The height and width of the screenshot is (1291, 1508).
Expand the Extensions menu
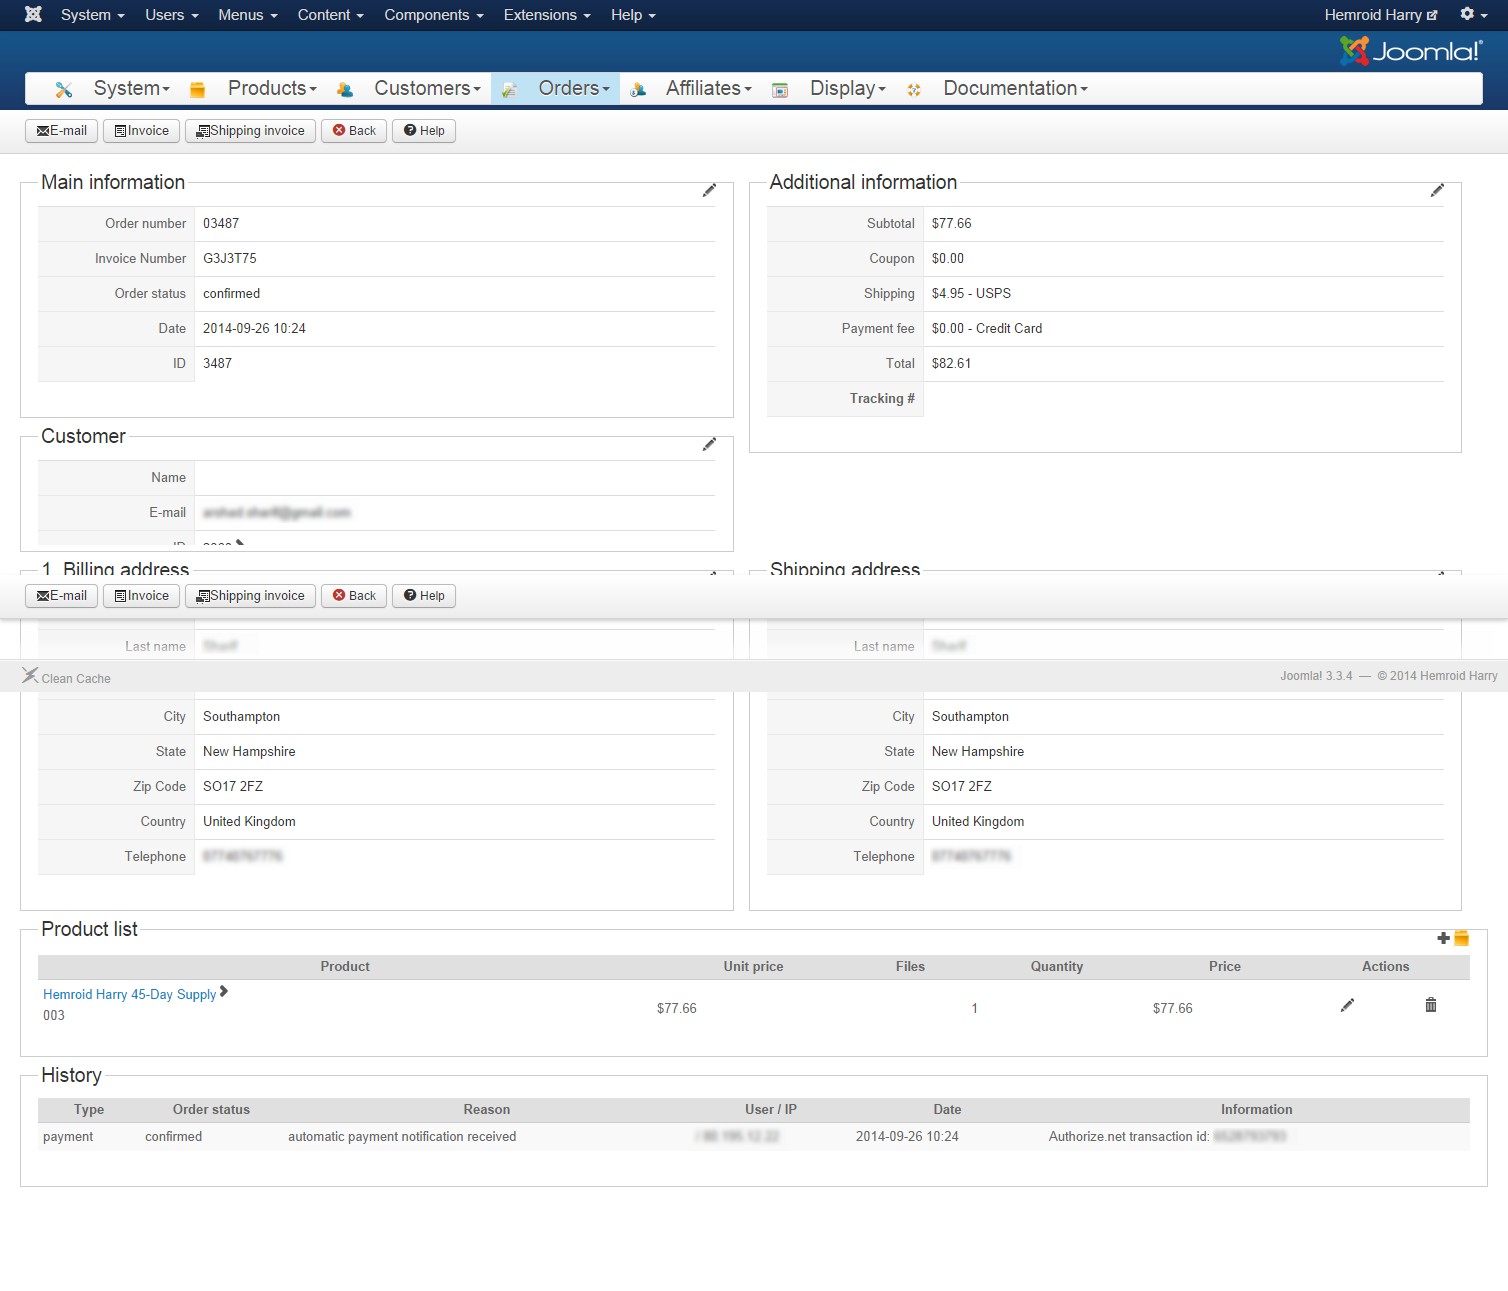click(x=547, y=15)
